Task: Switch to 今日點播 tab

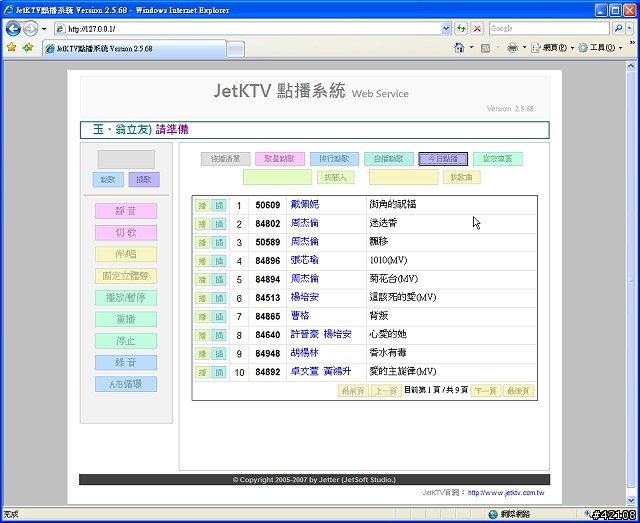Action: pyautogui.click(x=443, y=159)
